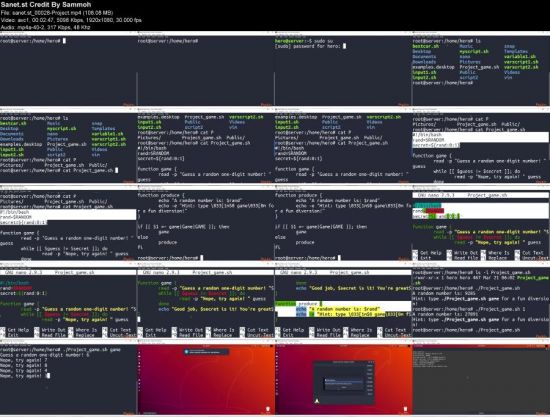The height and width of the screenshot is (417, 550).
Task: Click the notification popup in the Ubuntu desktop thumbnail
Action: (x=207, y=352)
